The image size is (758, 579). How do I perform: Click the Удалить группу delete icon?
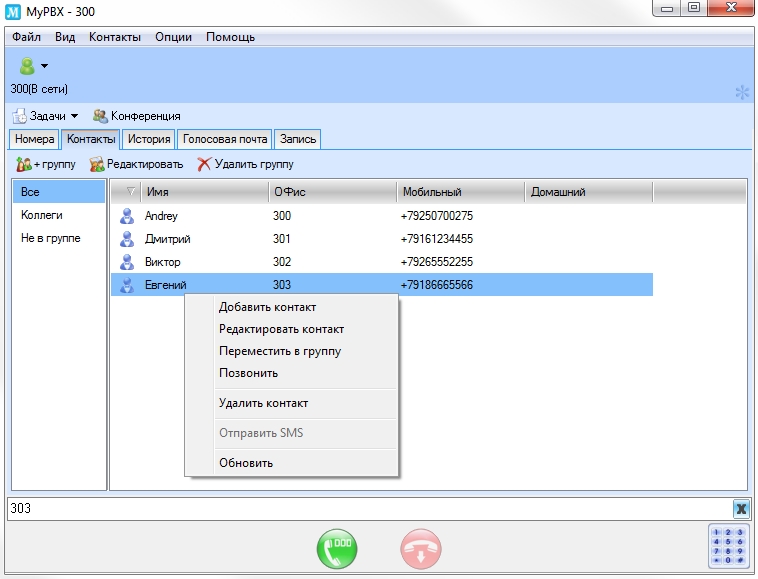tap(204, 164)
